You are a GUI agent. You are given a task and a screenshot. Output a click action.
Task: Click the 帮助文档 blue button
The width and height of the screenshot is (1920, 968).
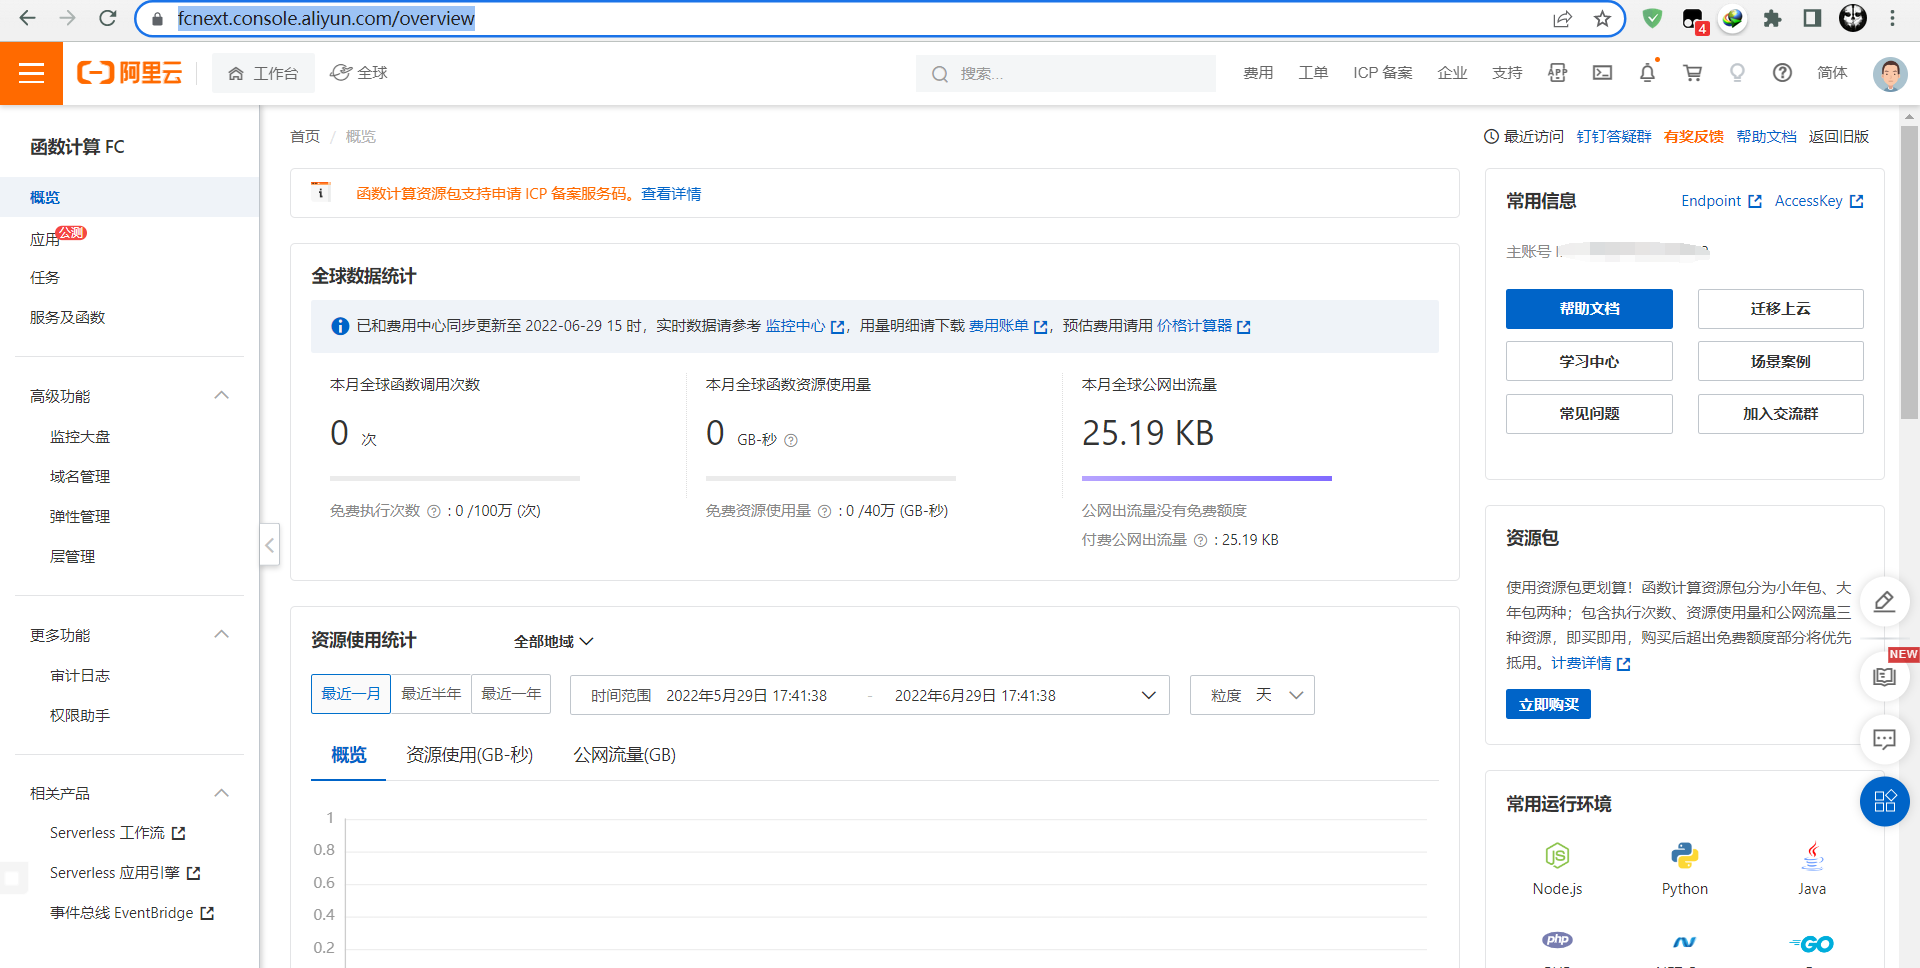click(1589, 309)
